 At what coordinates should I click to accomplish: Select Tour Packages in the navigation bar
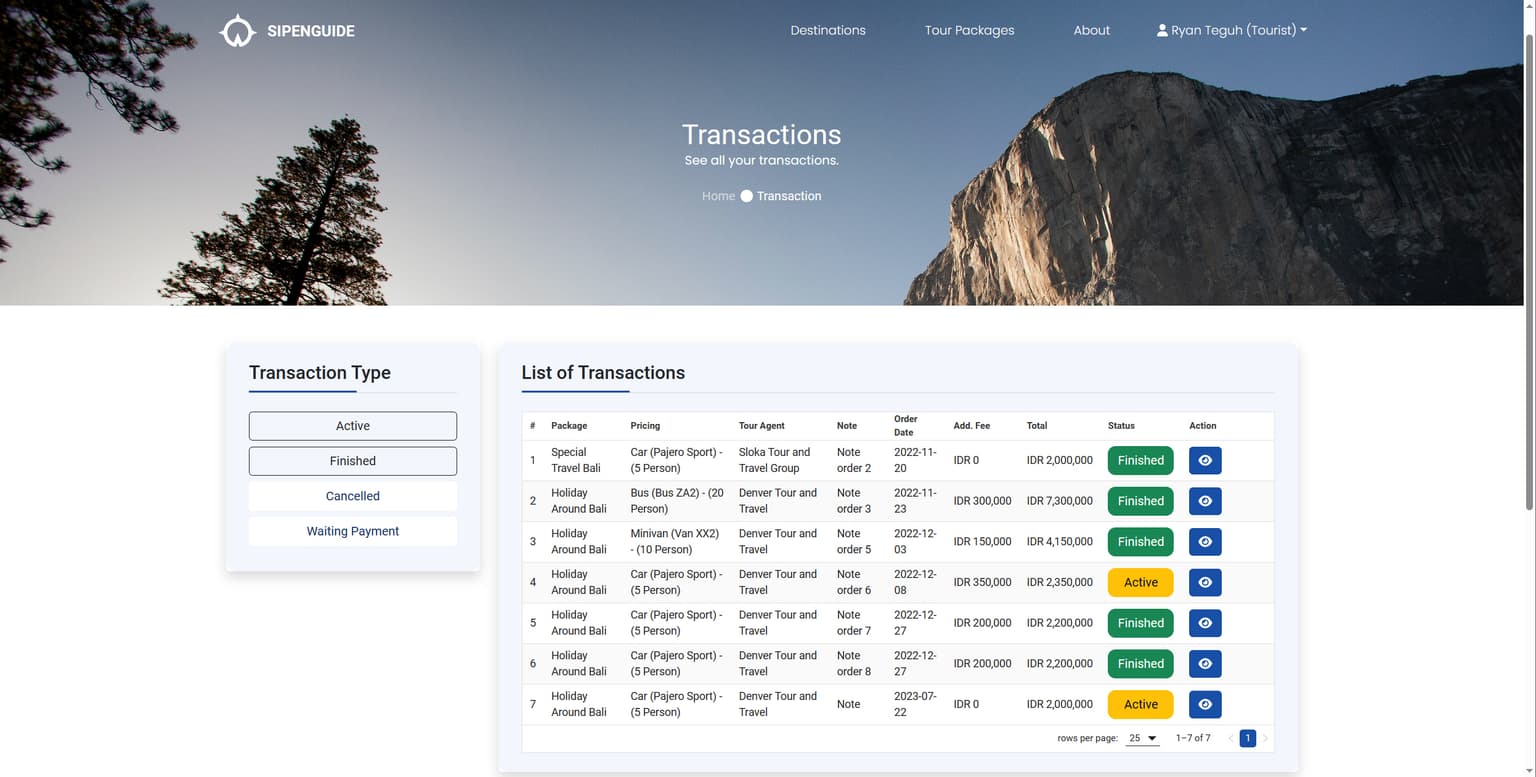[969, 30]
